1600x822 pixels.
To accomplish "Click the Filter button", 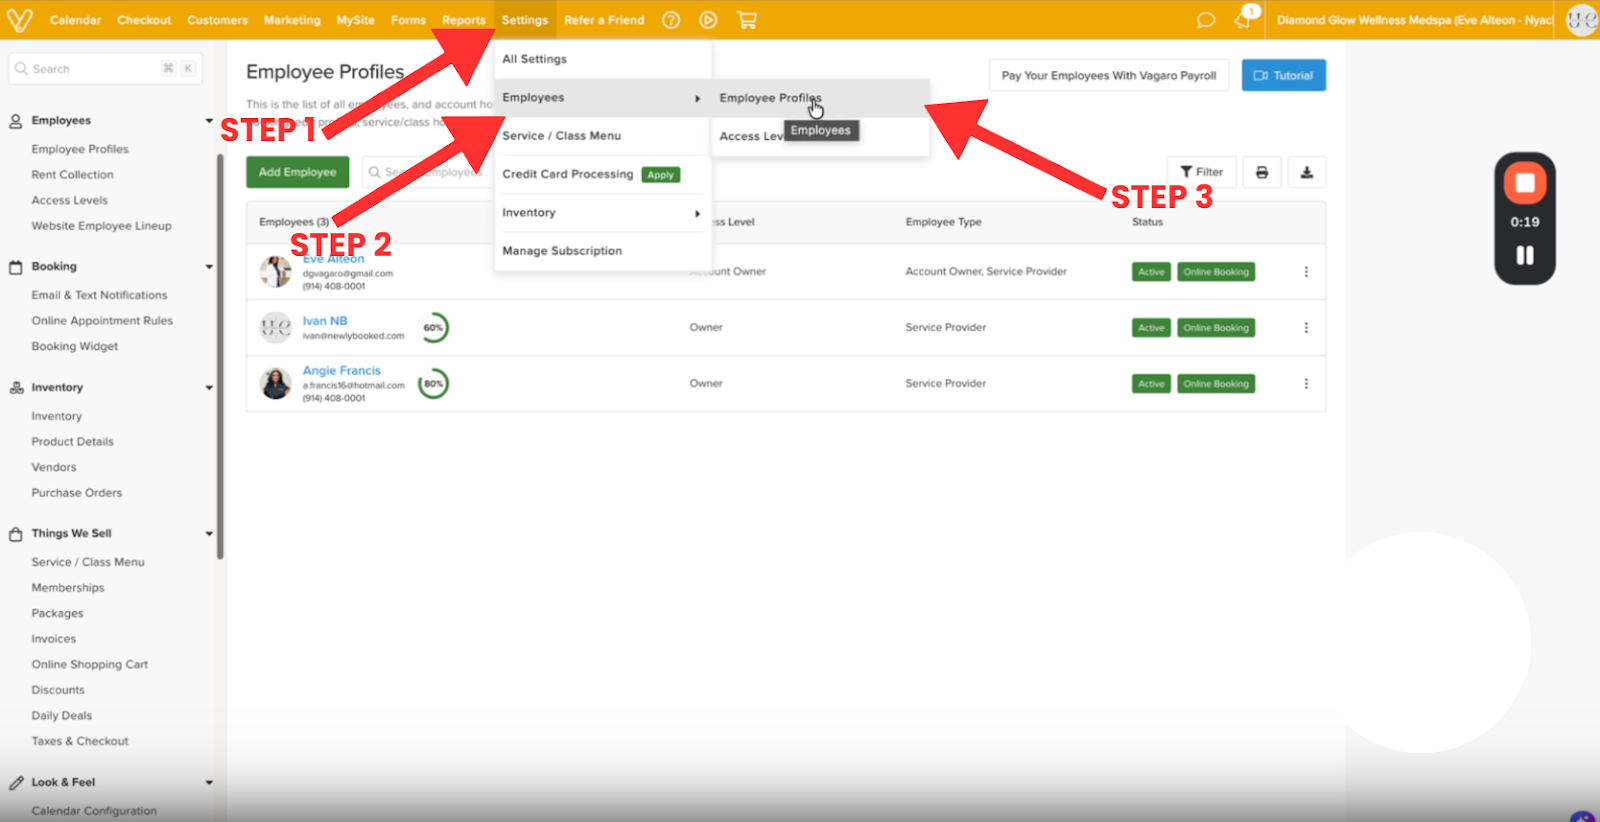I will coord(1202,172).
